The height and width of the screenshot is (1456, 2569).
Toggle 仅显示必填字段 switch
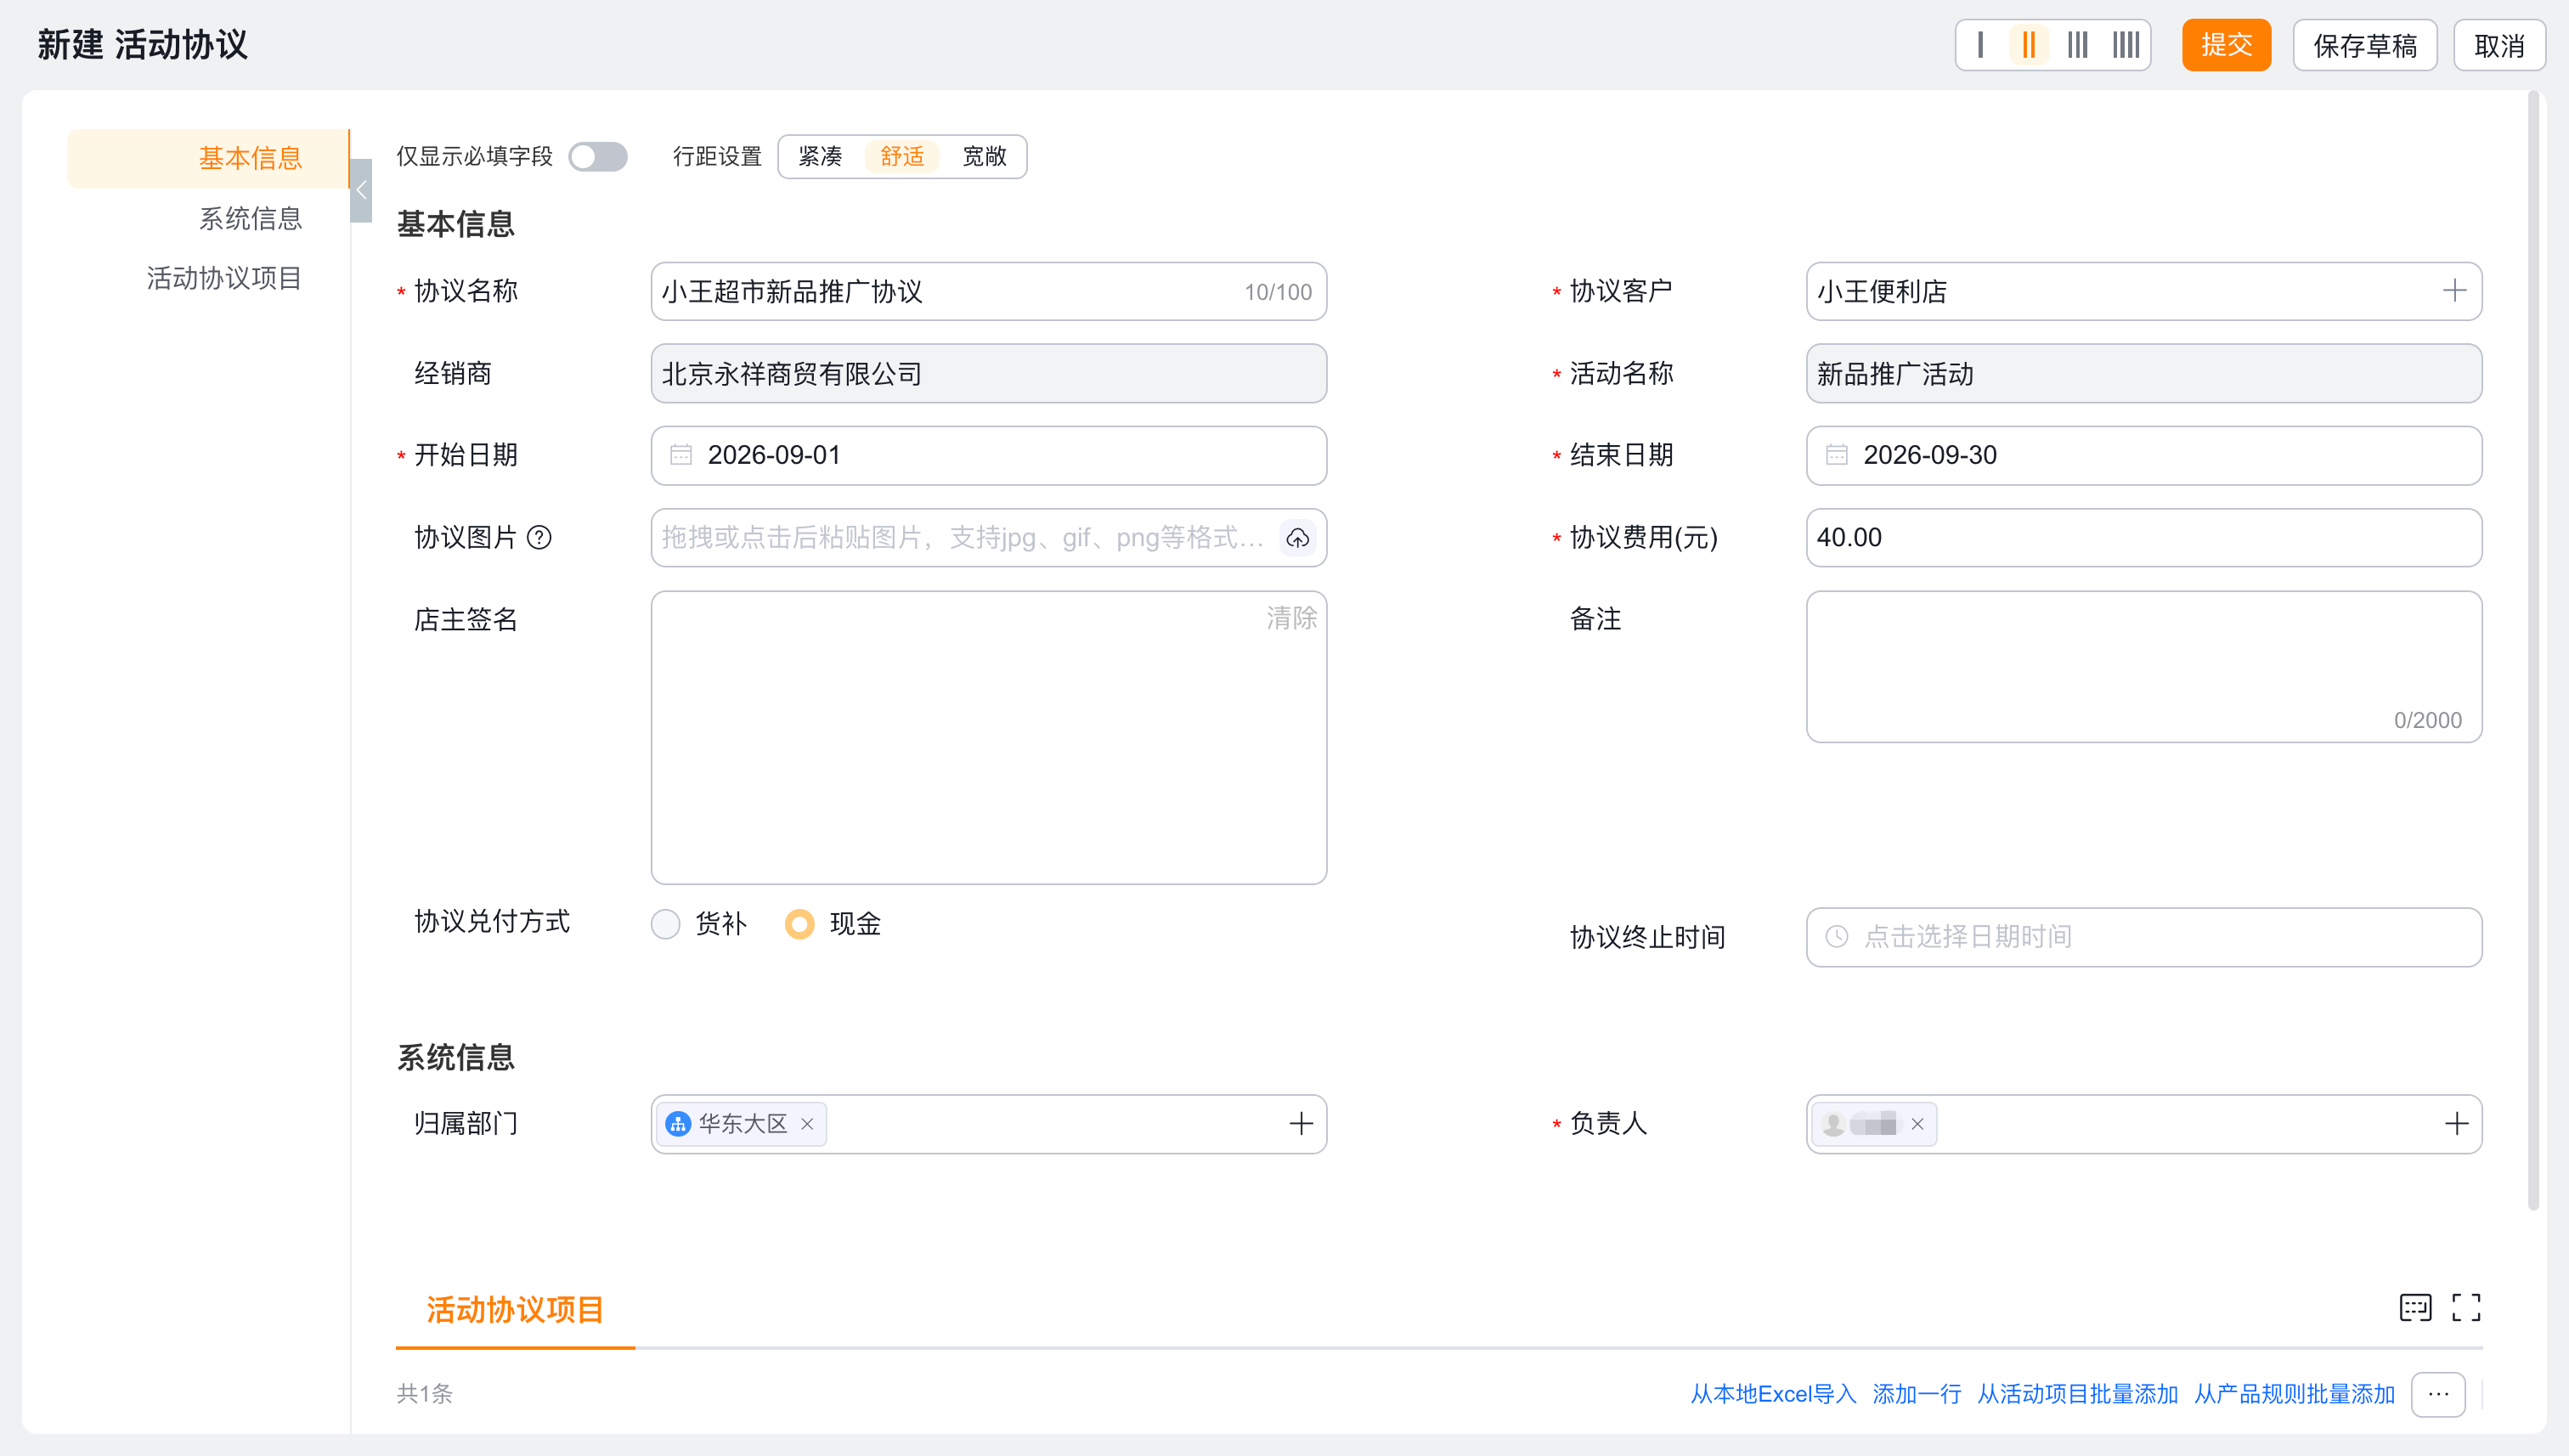point(598,157)
